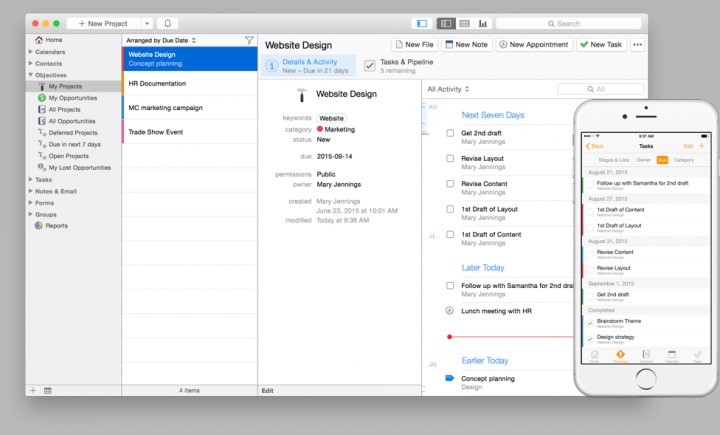The height and width of the screenshot is (435, 720).
Task: Select All Opportunities in the sidebar
Action: [x=72, y=121]
